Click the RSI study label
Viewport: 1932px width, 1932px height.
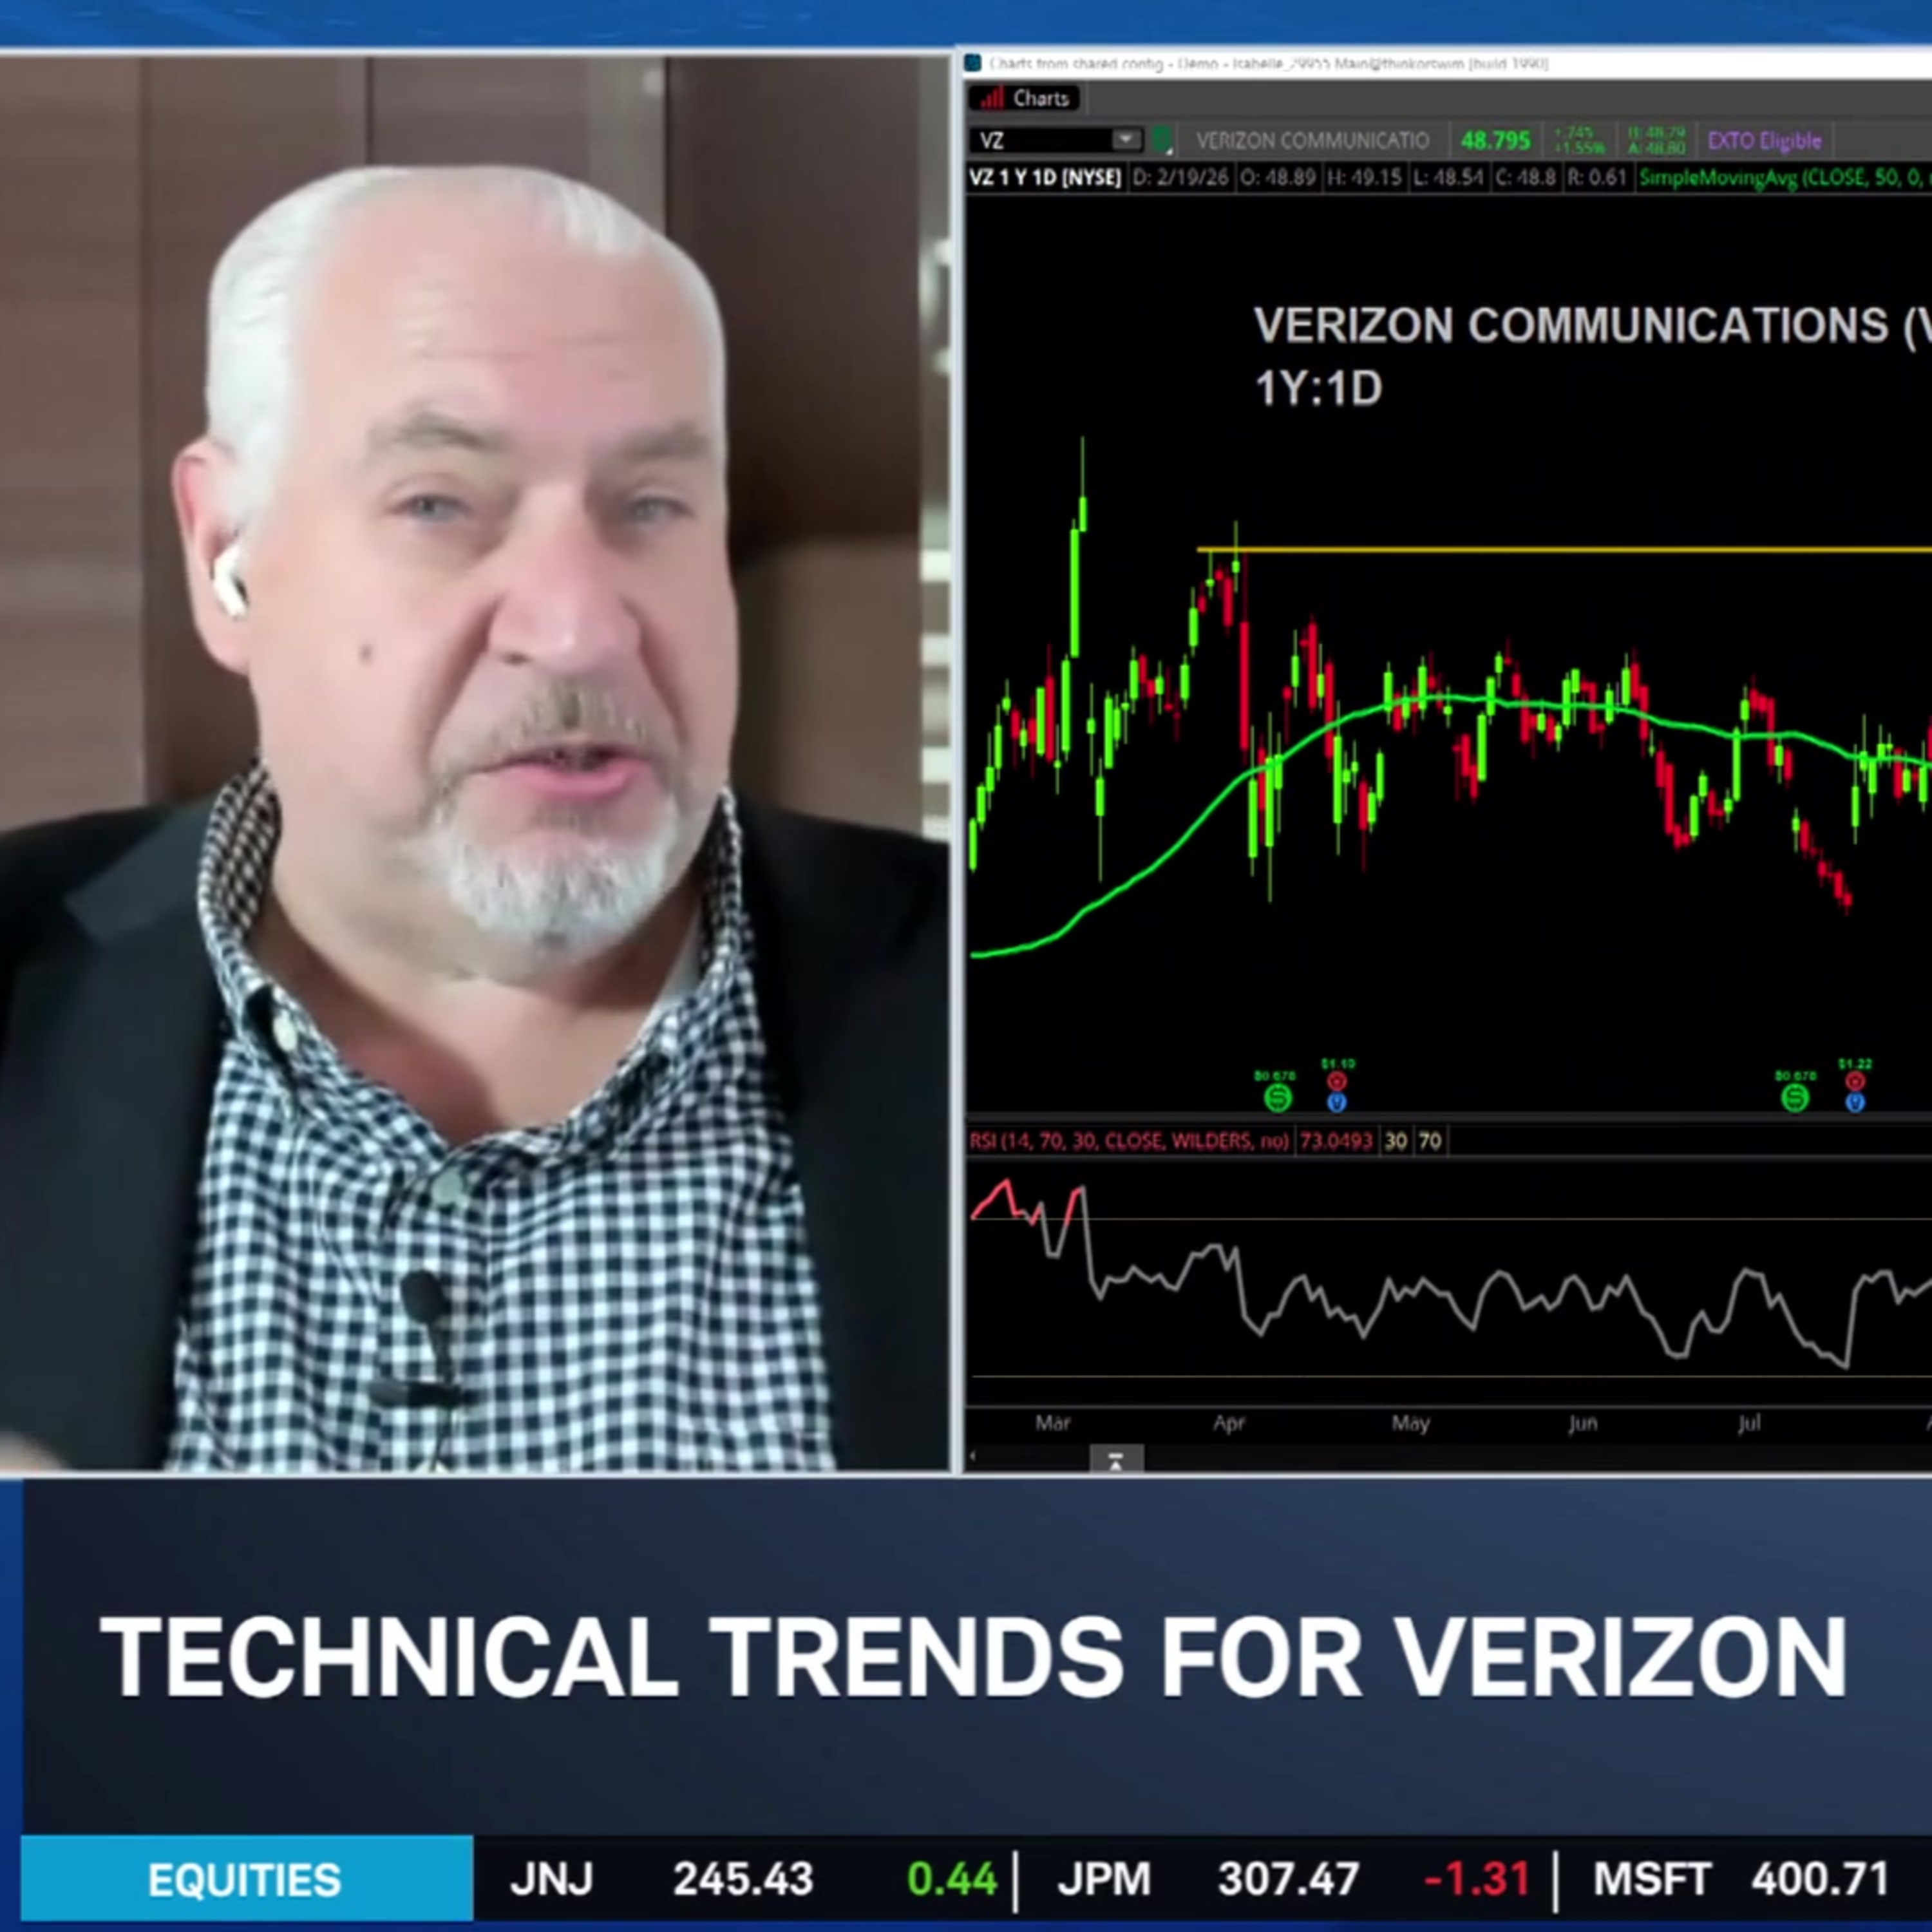pyautogui.click(x=1129, y=1141)
